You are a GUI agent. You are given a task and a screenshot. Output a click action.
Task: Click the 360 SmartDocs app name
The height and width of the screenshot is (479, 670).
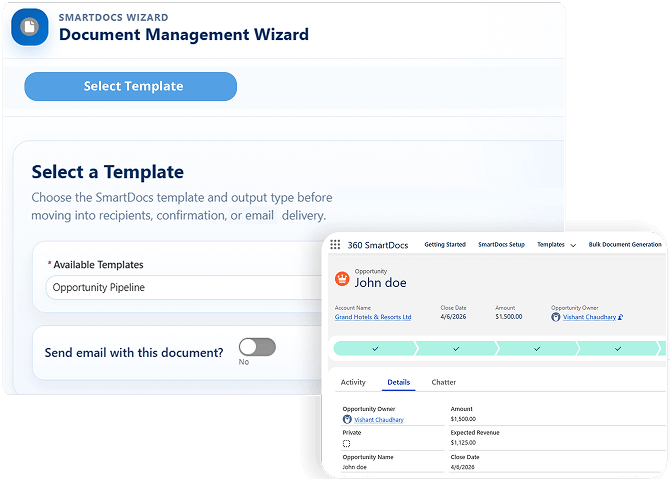point(378,245)
